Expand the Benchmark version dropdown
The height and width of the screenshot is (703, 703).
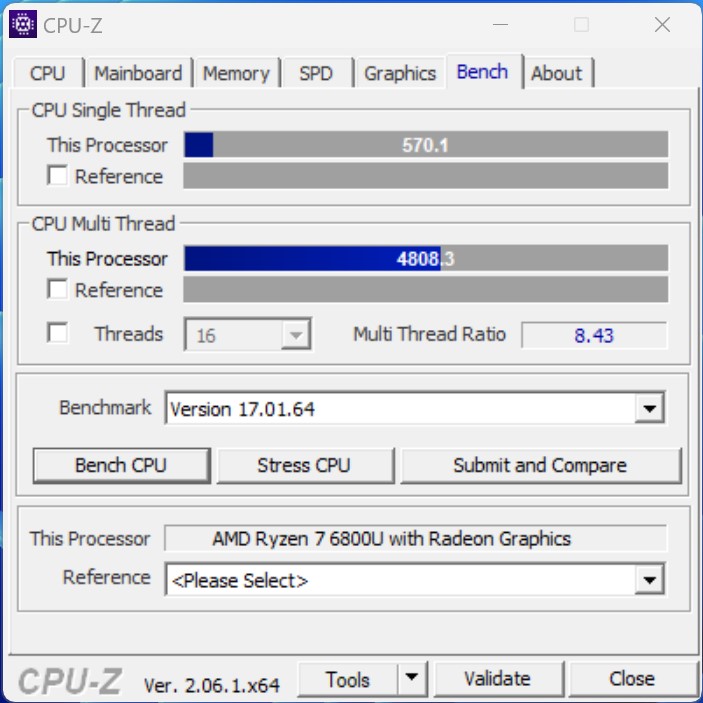(x=649, y=408)
